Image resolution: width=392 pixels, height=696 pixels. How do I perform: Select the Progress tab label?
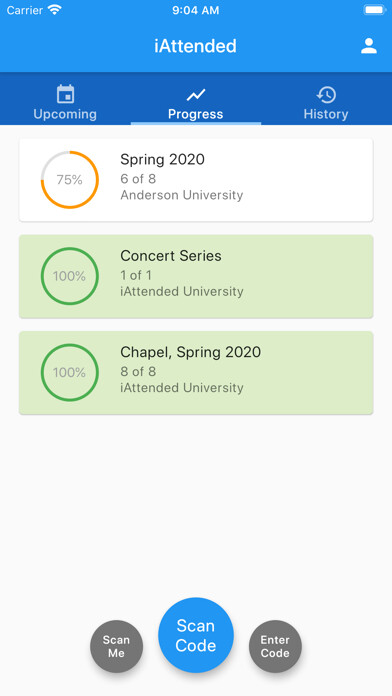(196, 114)
